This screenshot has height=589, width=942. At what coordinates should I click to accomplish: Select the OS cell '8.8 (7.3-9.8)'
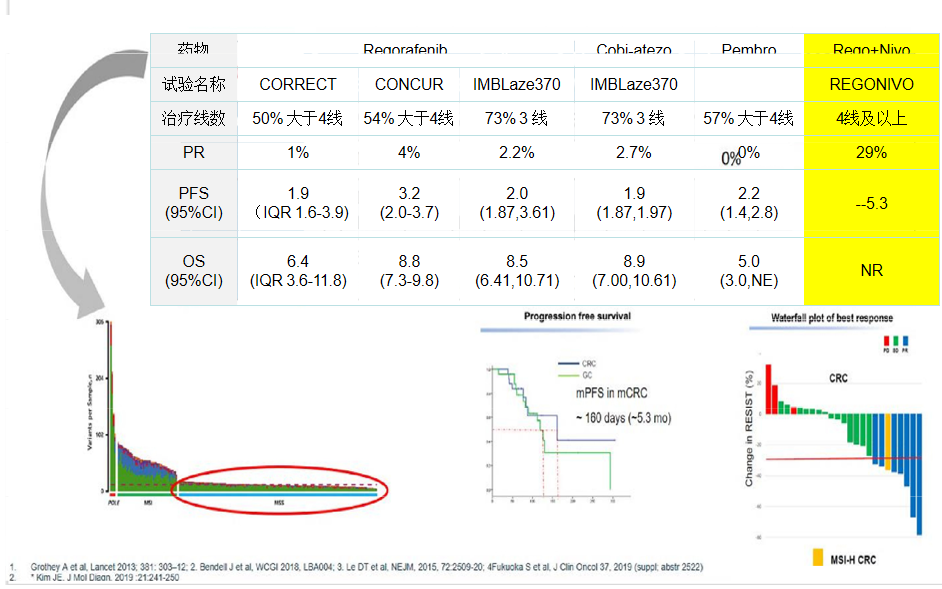tap(409, 271)
